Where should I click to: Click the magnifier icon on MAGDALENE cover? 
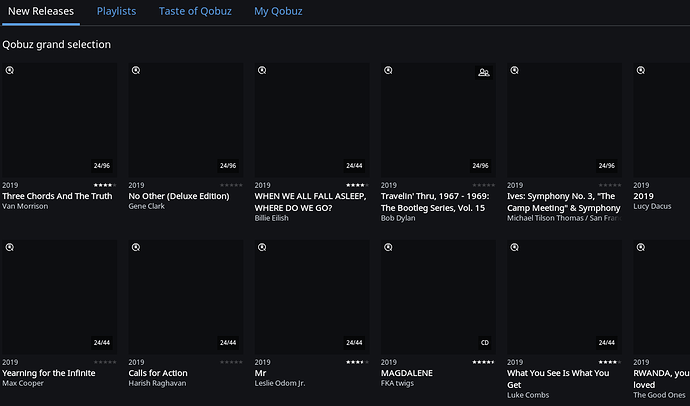coord(388,247)
